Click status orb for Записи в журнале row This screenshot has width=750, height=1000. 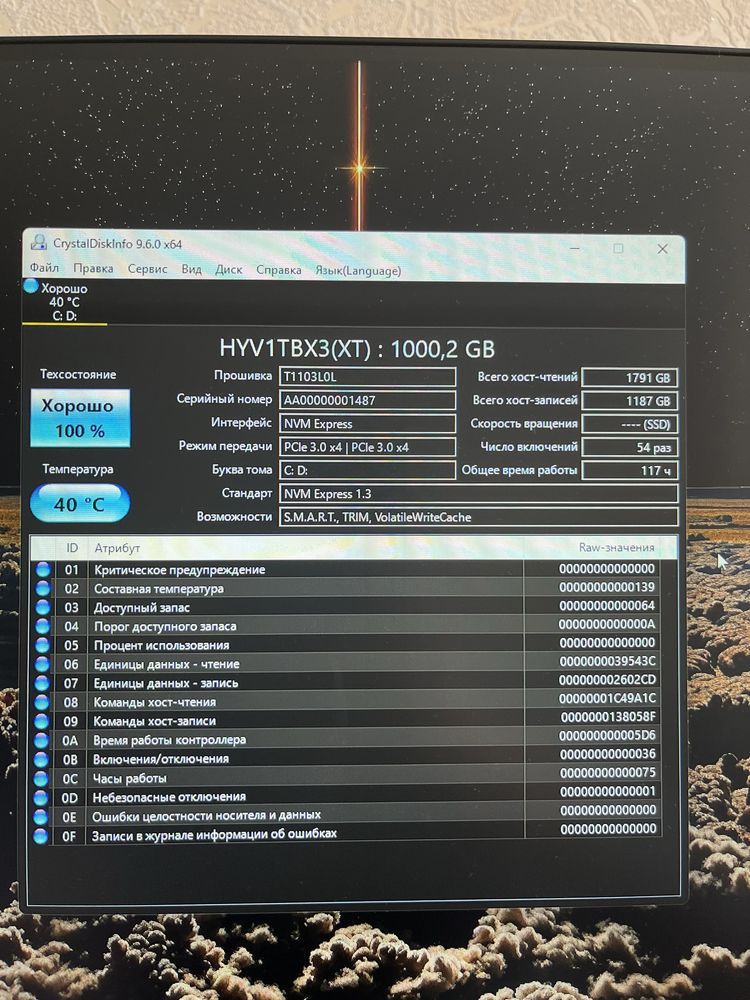coord(40,835)
